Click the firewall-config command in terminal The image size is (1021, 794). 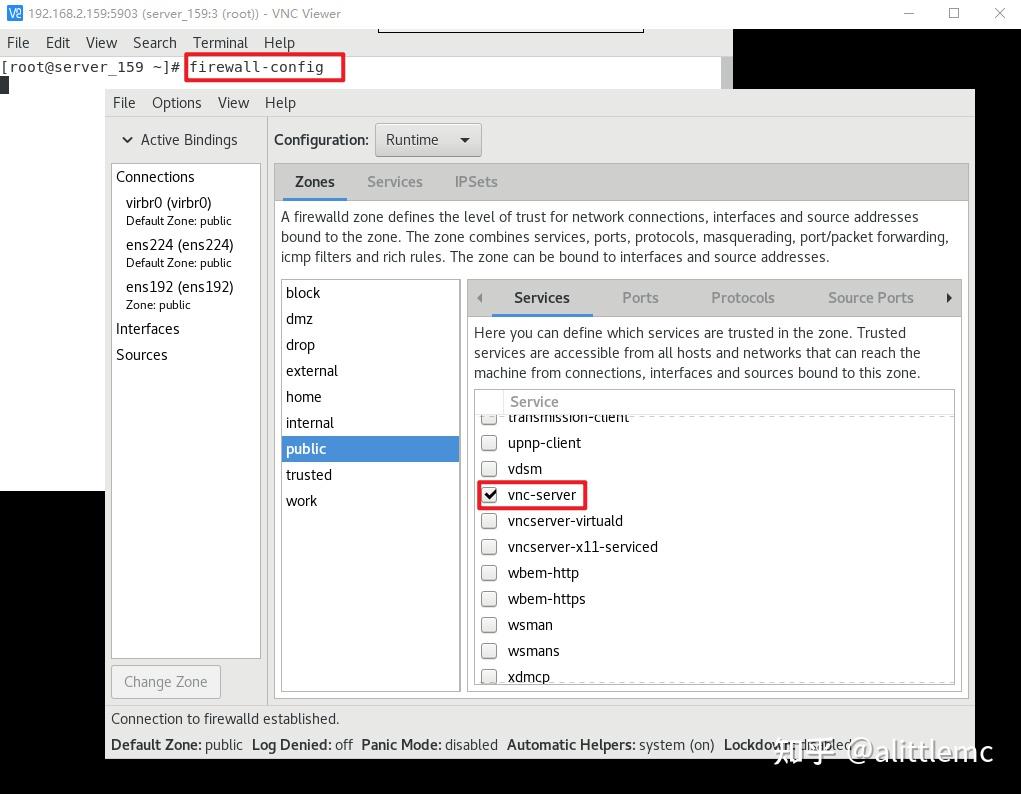pos(257,67)
